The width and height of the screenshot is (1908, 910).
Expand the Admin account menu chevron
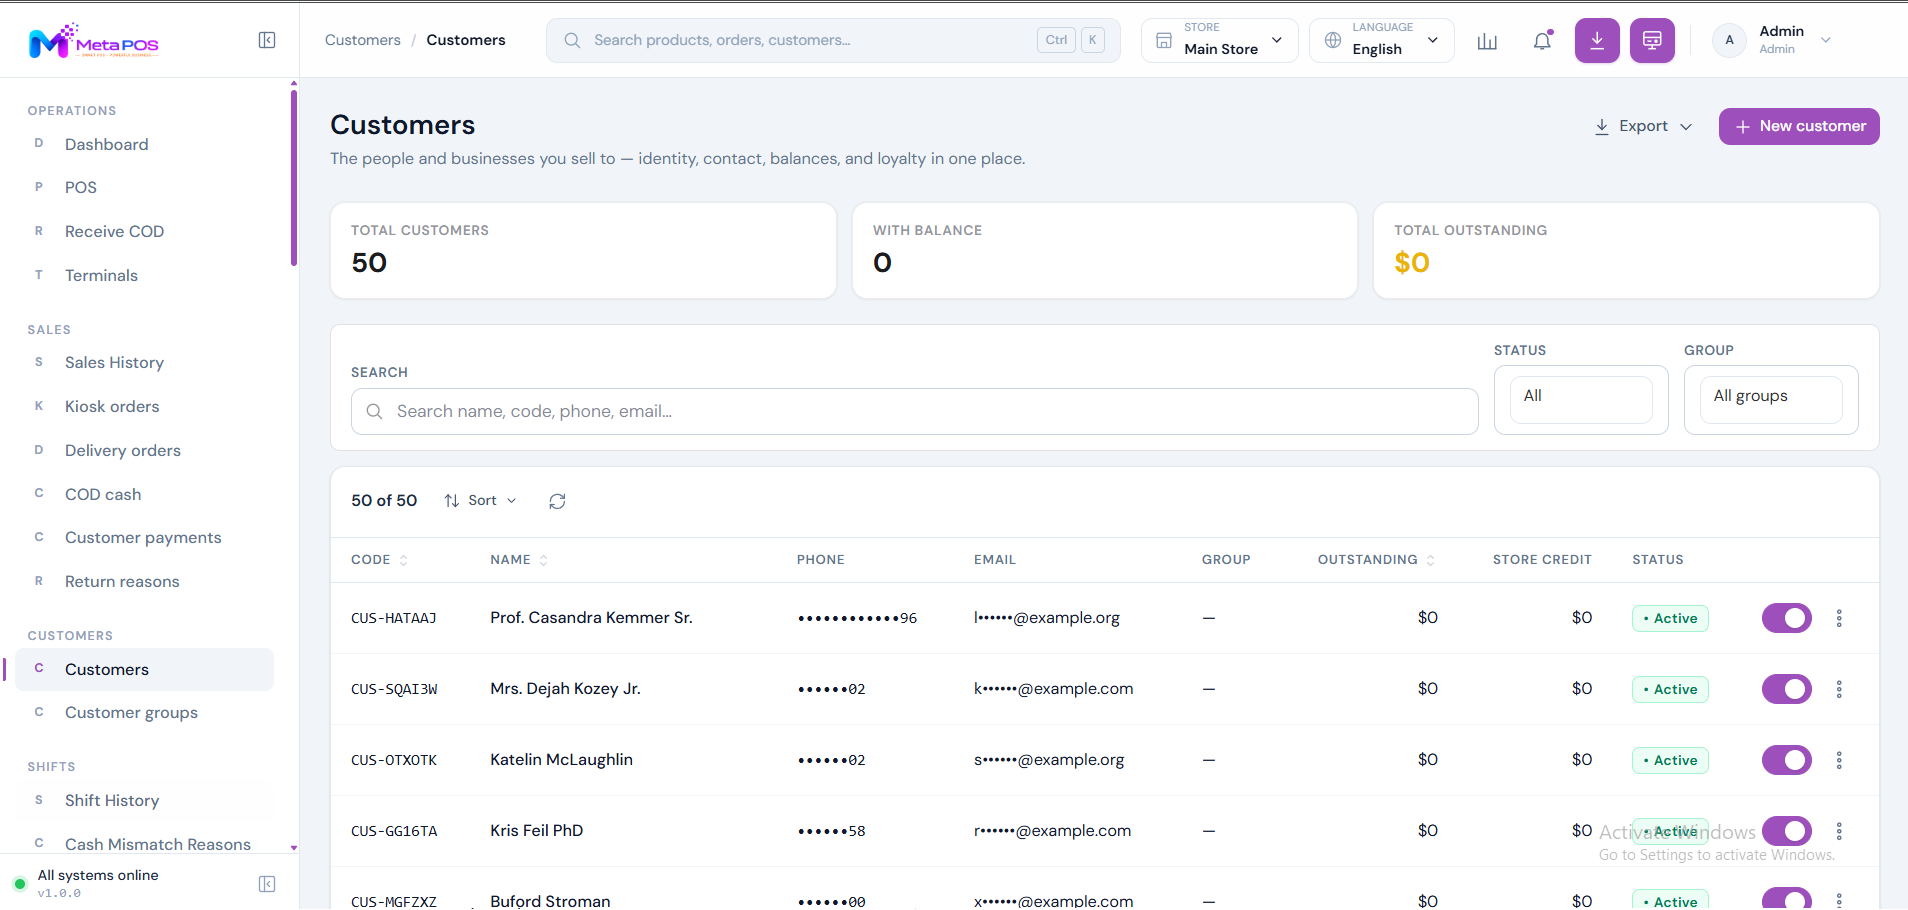(1825, 41)
